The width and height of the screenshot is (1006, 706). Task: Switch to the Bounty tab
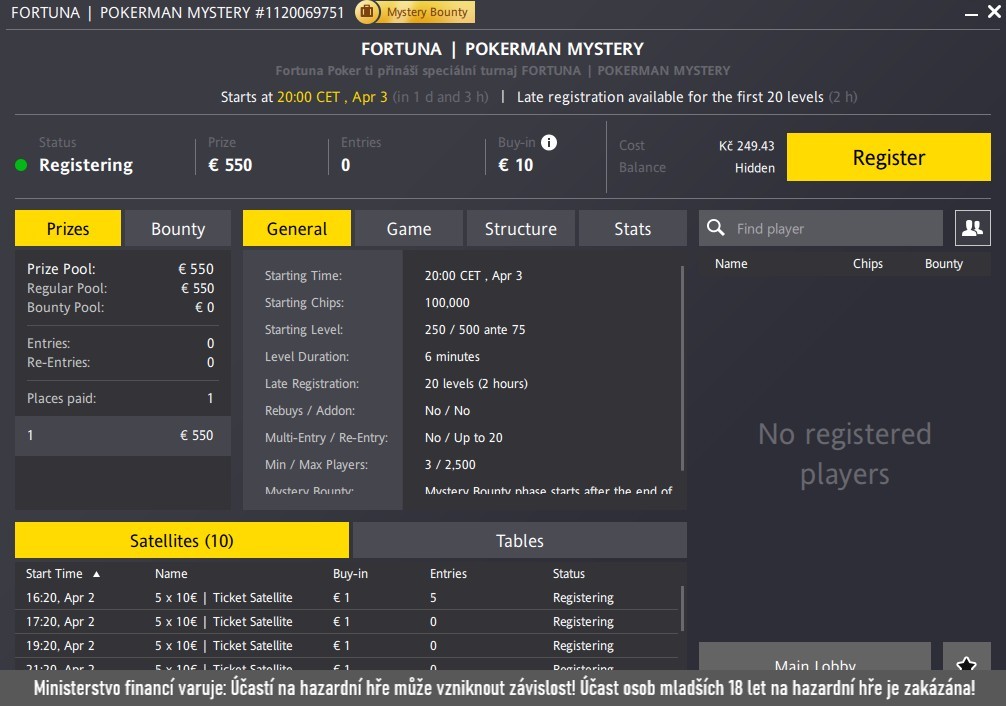click(178, 229)
